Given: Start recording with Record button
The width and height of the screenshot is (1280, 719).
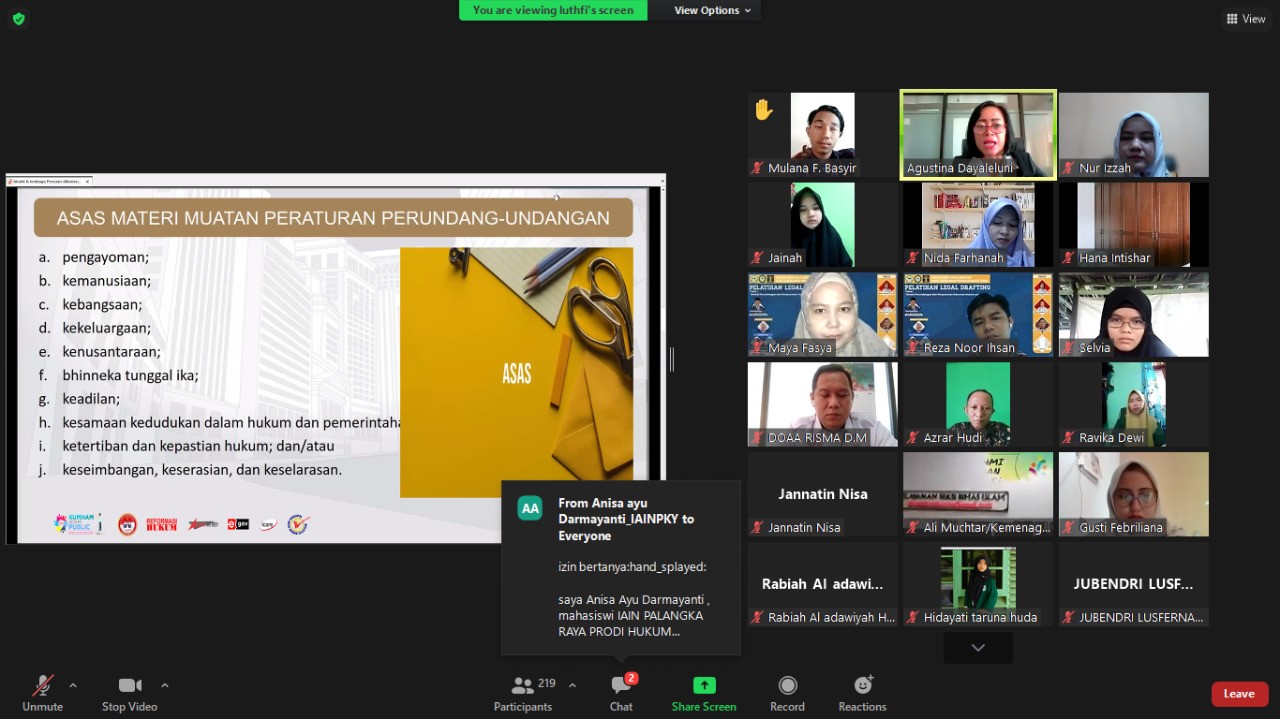Looking at the screenshot, I should point(787,693).
